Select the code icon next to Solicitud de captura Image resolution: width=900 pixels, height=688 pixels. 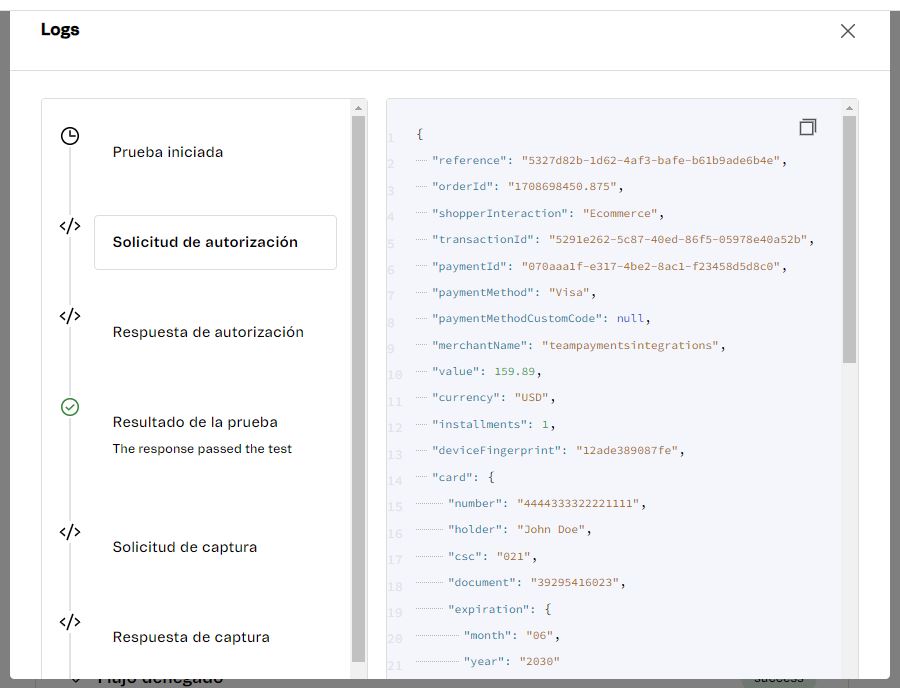click(69, 532)
